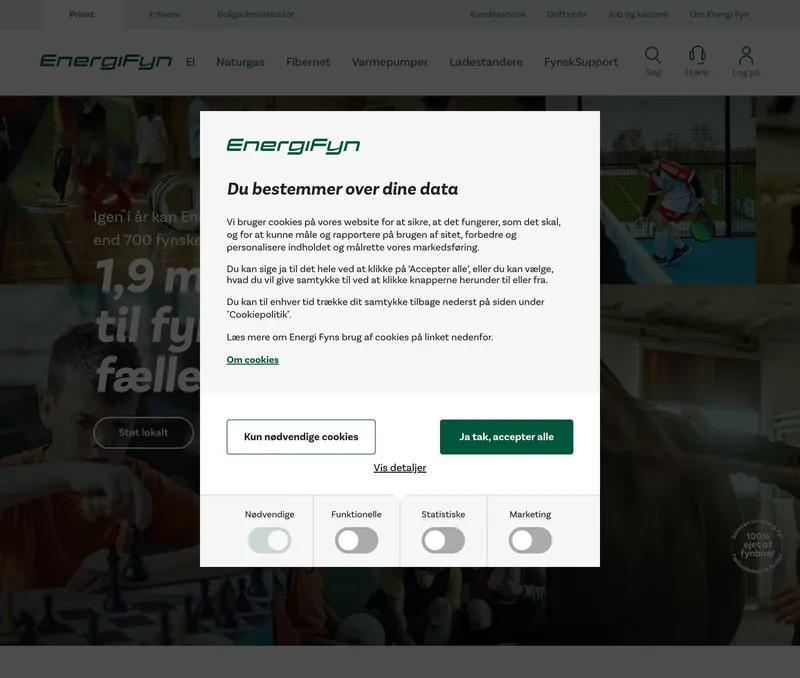Screen dimensions: 800x678
Task: Open the Naturgas menu
Action: (240, 62)
